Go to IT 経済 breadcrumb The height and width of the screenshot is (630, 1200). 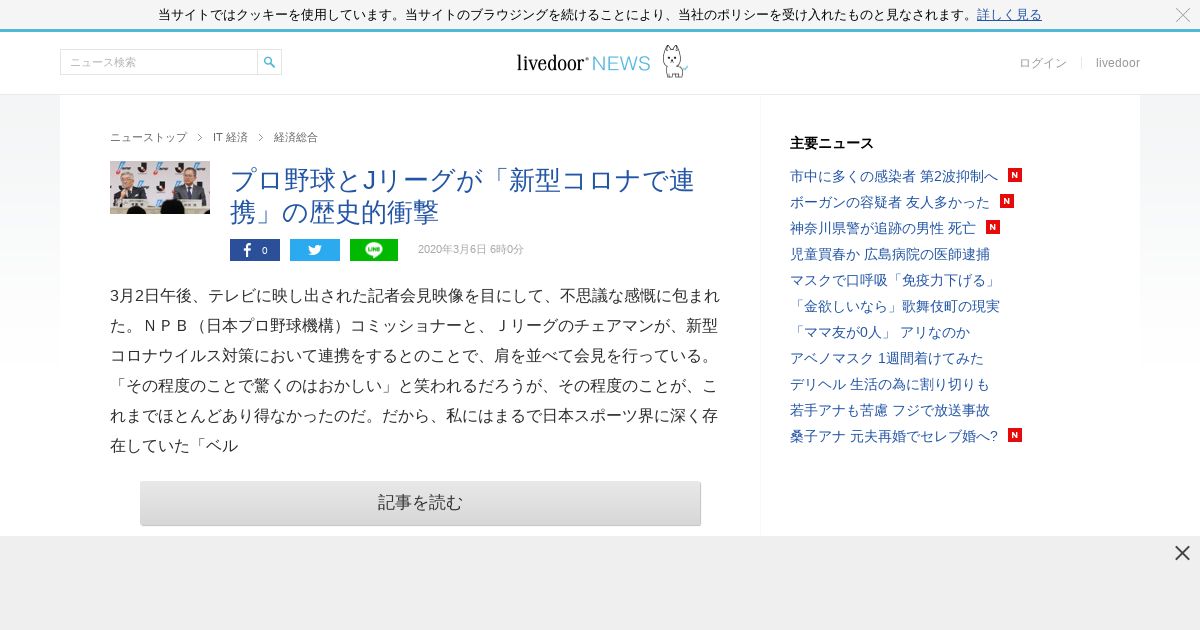tap(230, 137)
